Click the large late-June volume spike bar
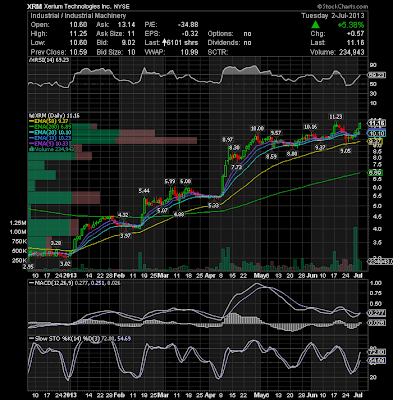 pos(355,248)
